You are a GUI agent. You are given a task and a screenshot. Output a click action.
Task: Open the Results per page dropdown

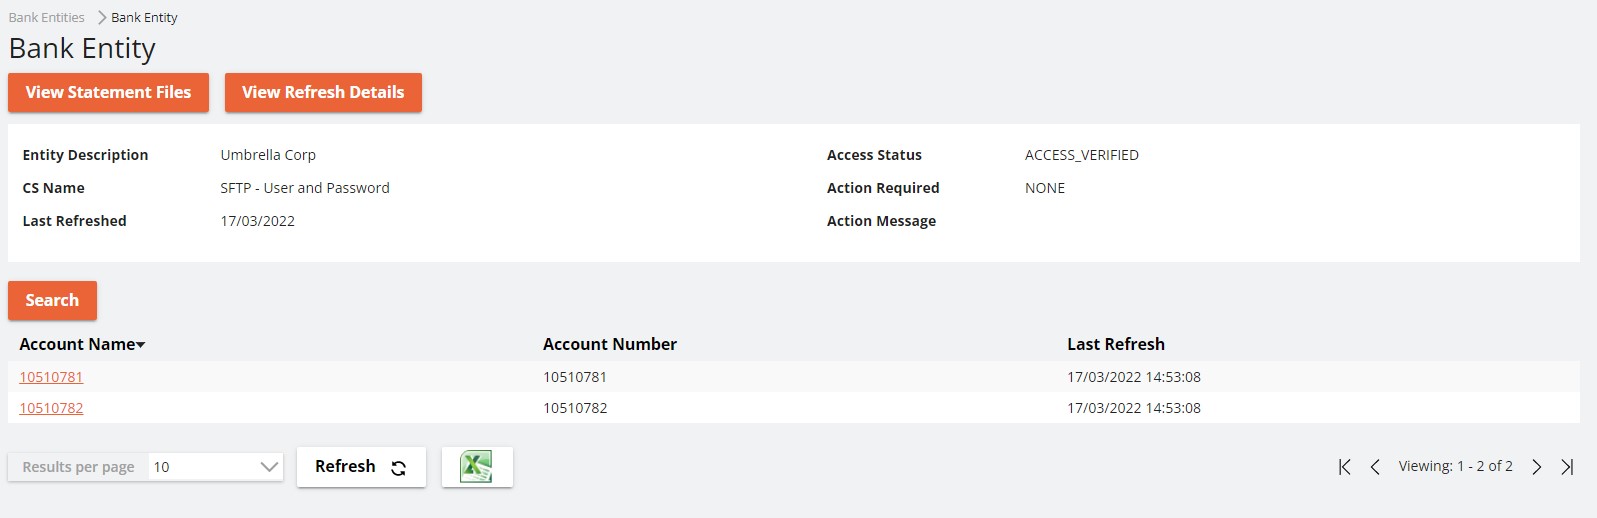click(x=215, y=467)
